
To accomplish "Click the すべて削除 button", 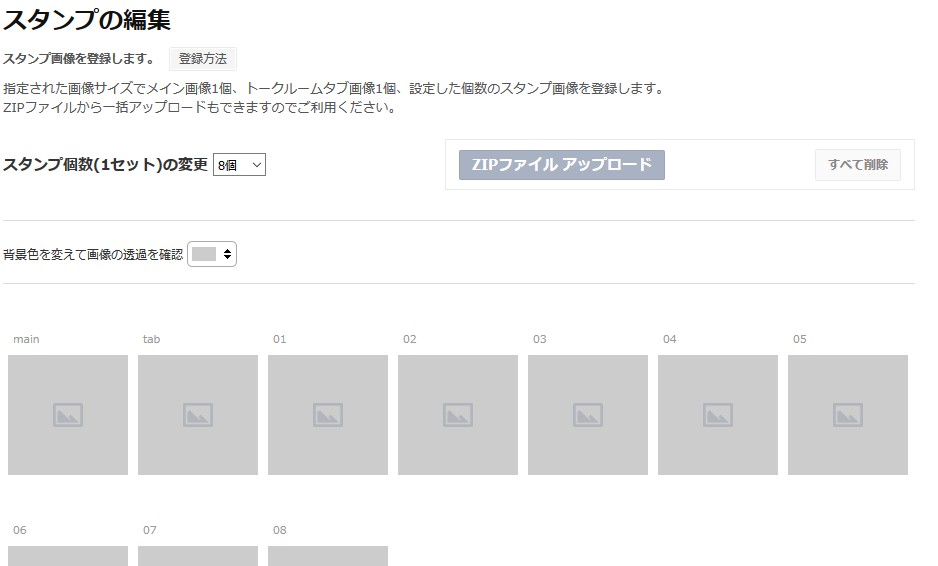I will 857,165.
